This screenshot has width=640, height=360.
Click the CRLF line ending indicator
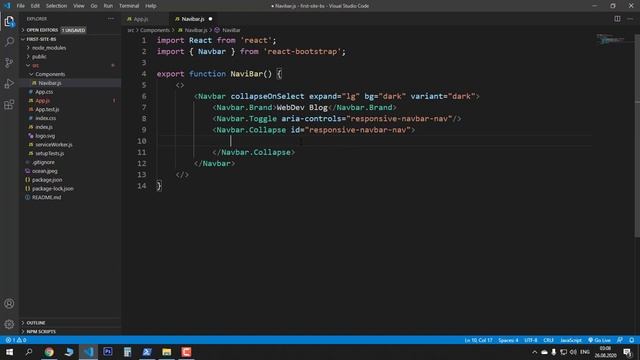tap(548, 340)
